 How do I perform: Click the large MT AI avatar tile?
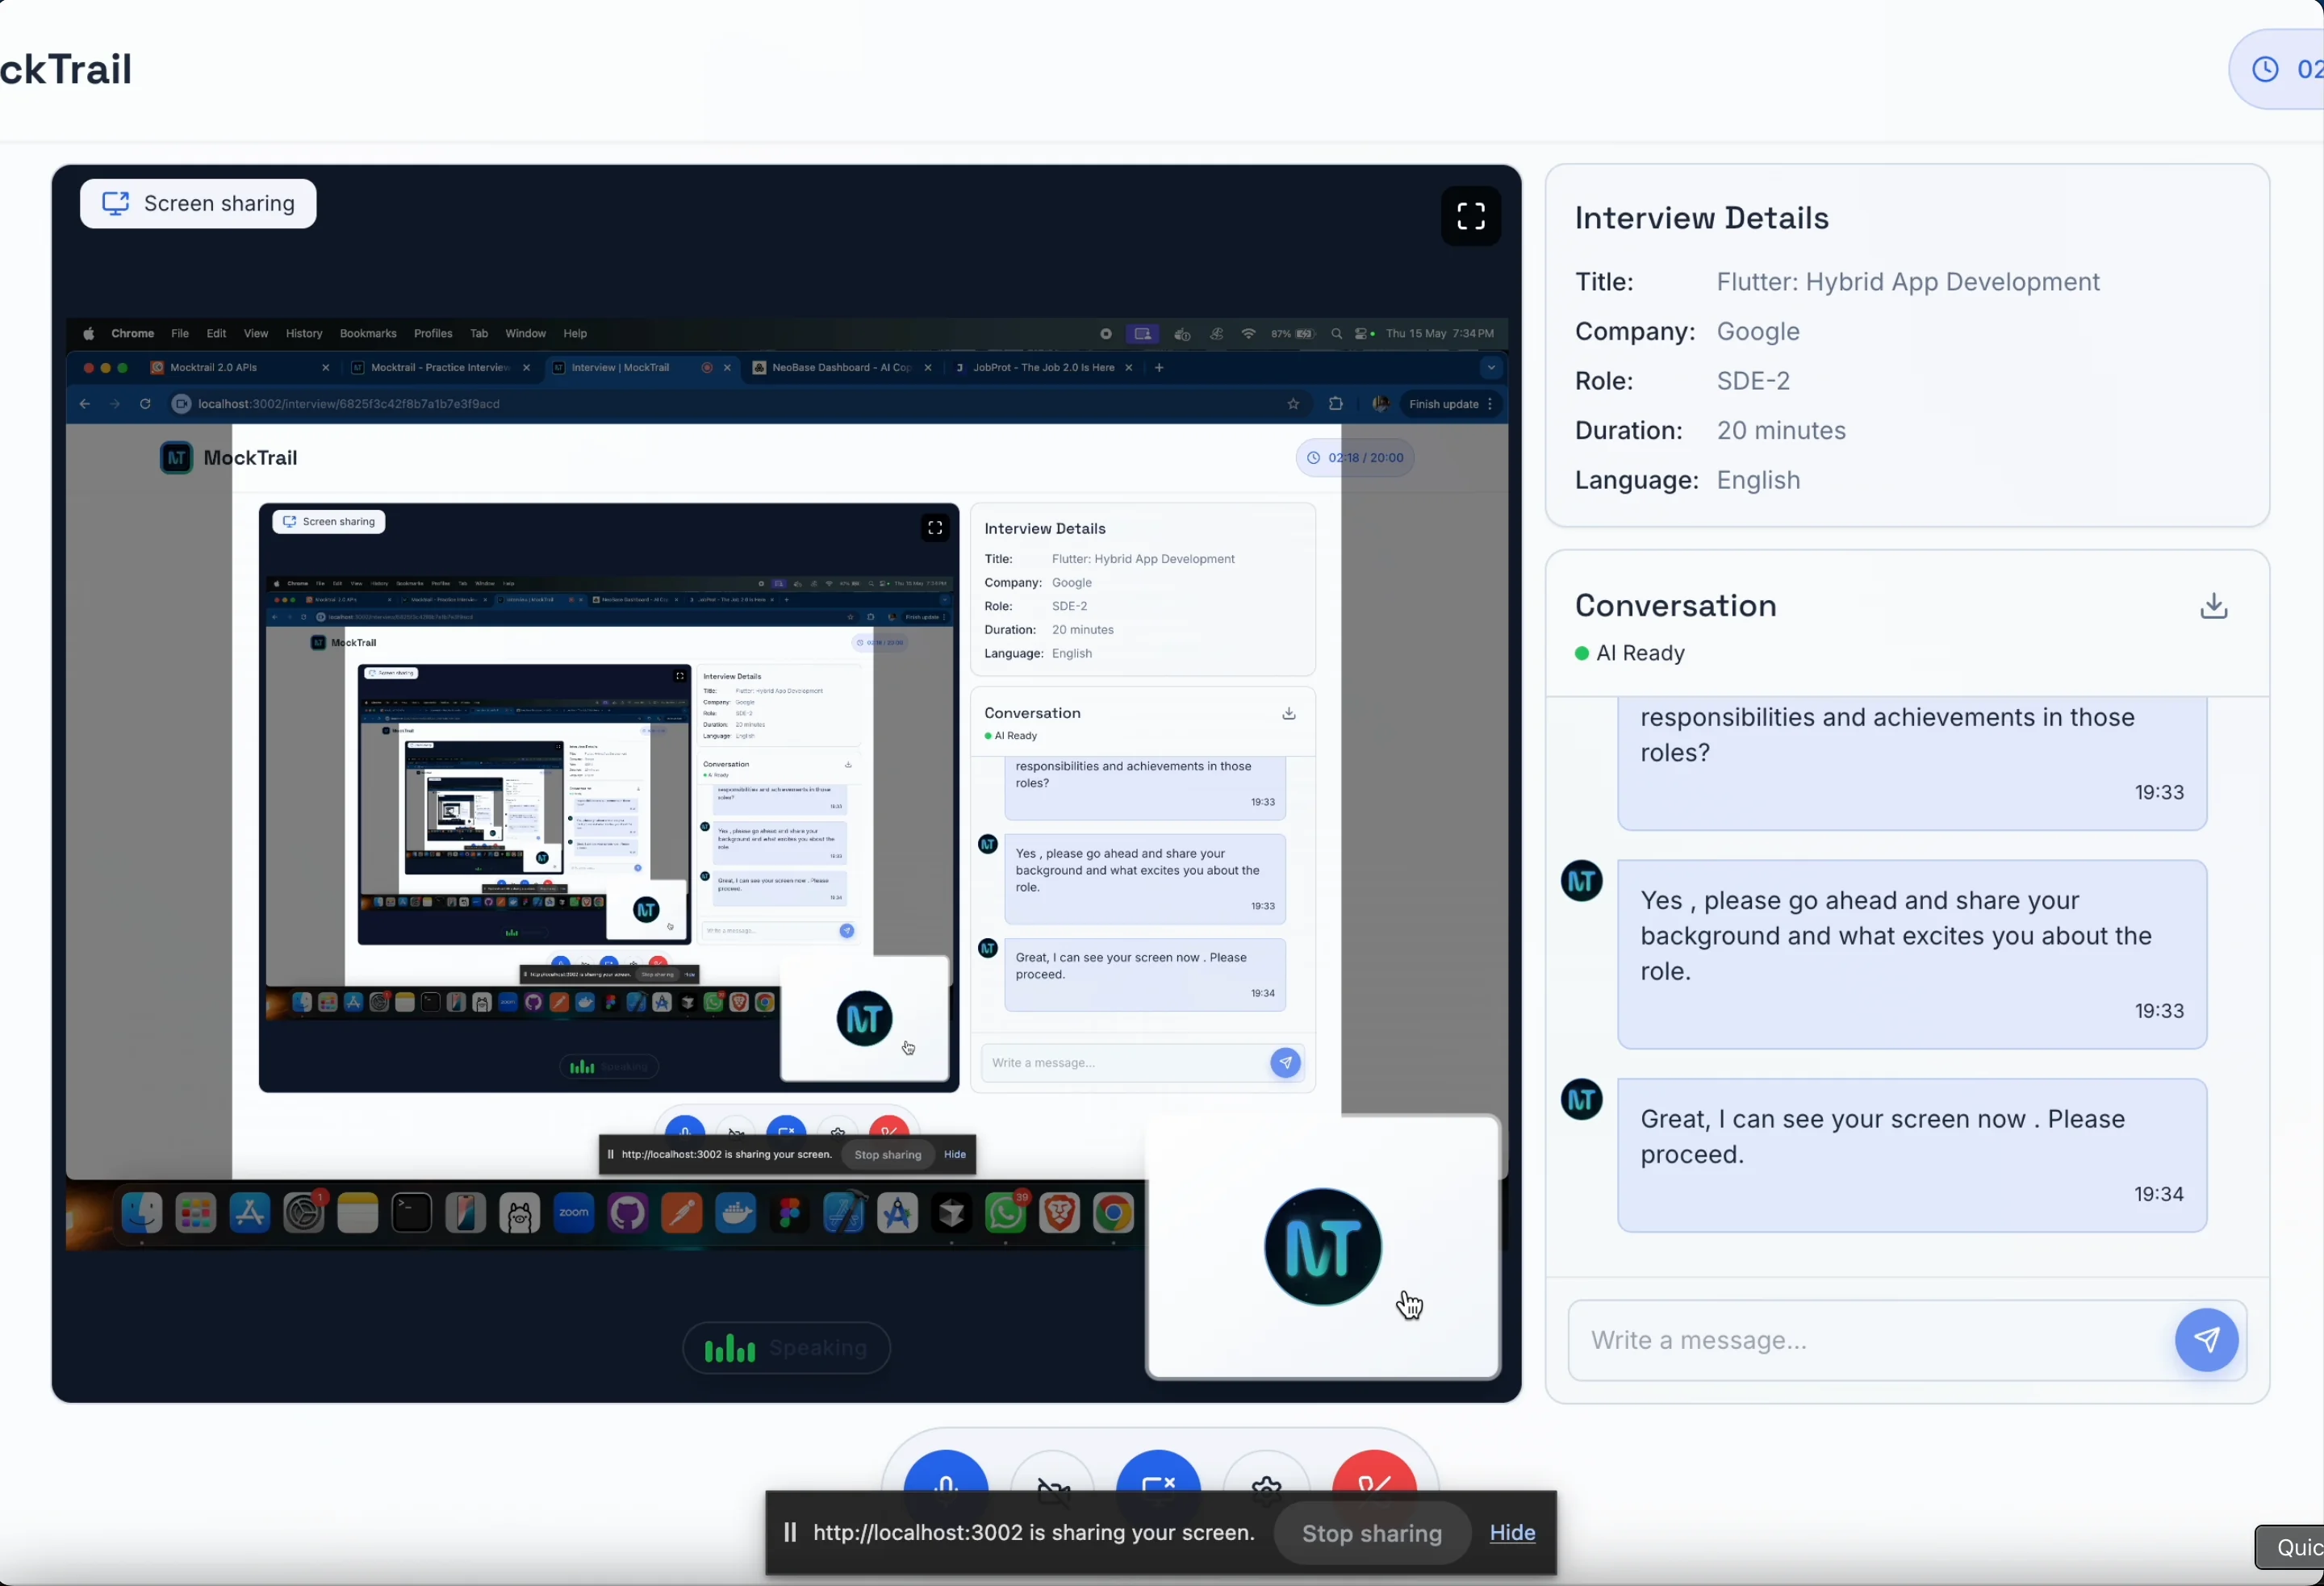tap(1322, 1247)
